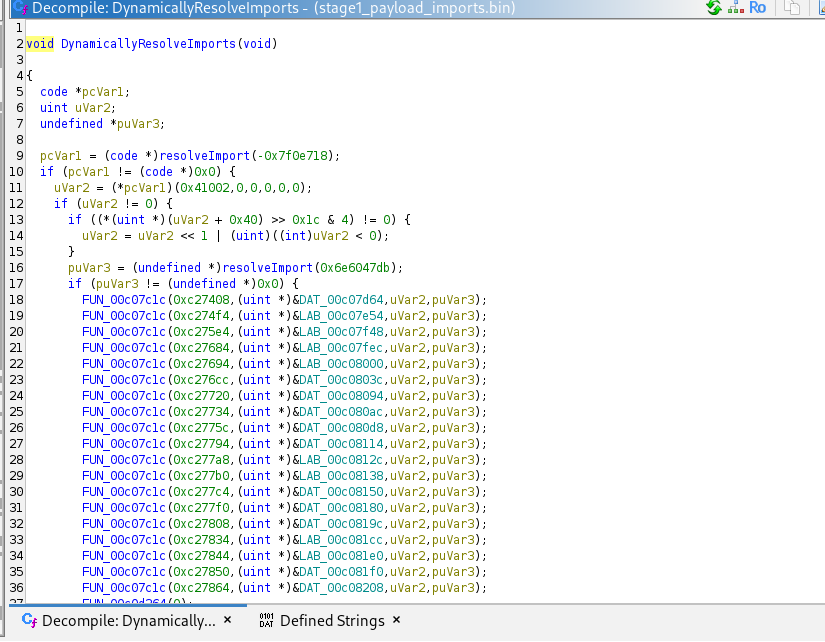
Task: Select address 0xc27864 on line 36
Action: [x=202, y=587]
